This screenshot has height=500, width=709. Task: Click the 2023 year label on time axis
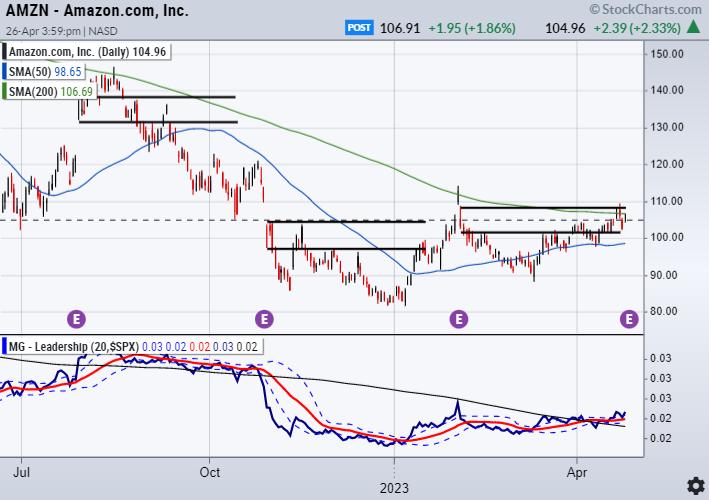click(395, 486)
